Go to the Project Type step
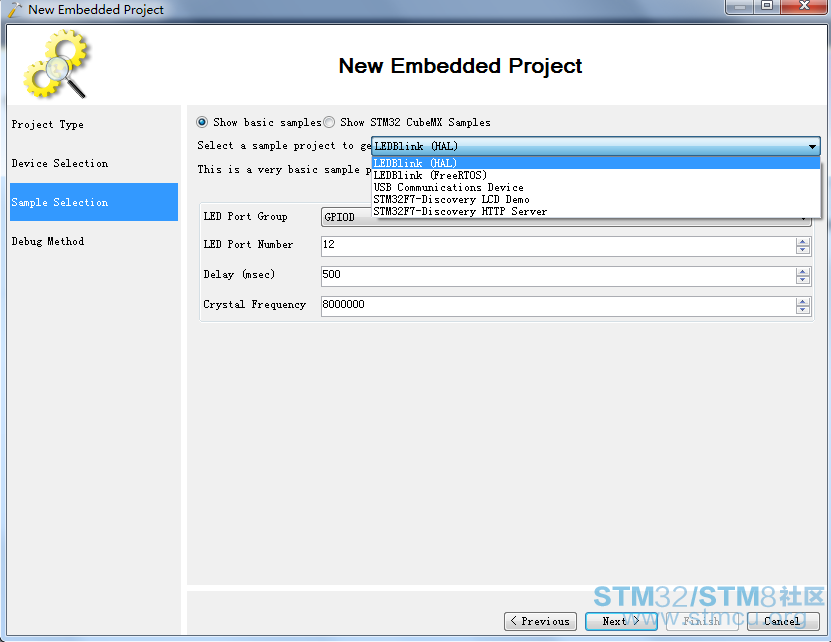Viewport: 831px width, 642px height. click(94, 125)
